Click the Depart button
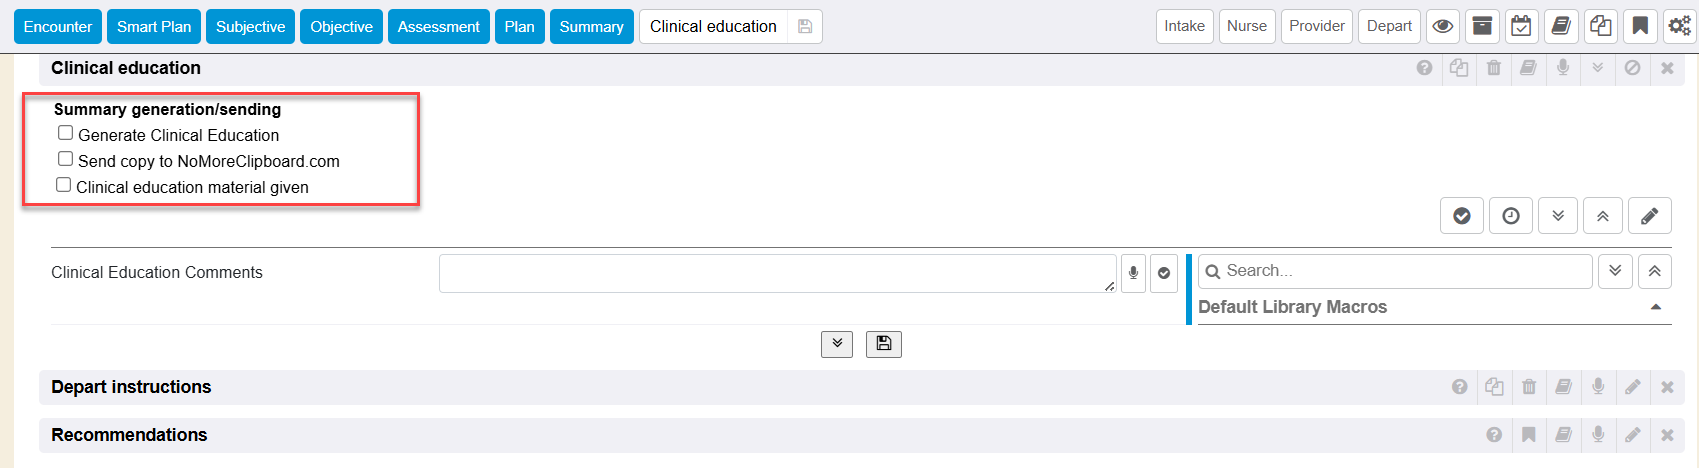The width and height of the screenshot is (1699, 468). pyautogui.click(x=1389, y=26)
